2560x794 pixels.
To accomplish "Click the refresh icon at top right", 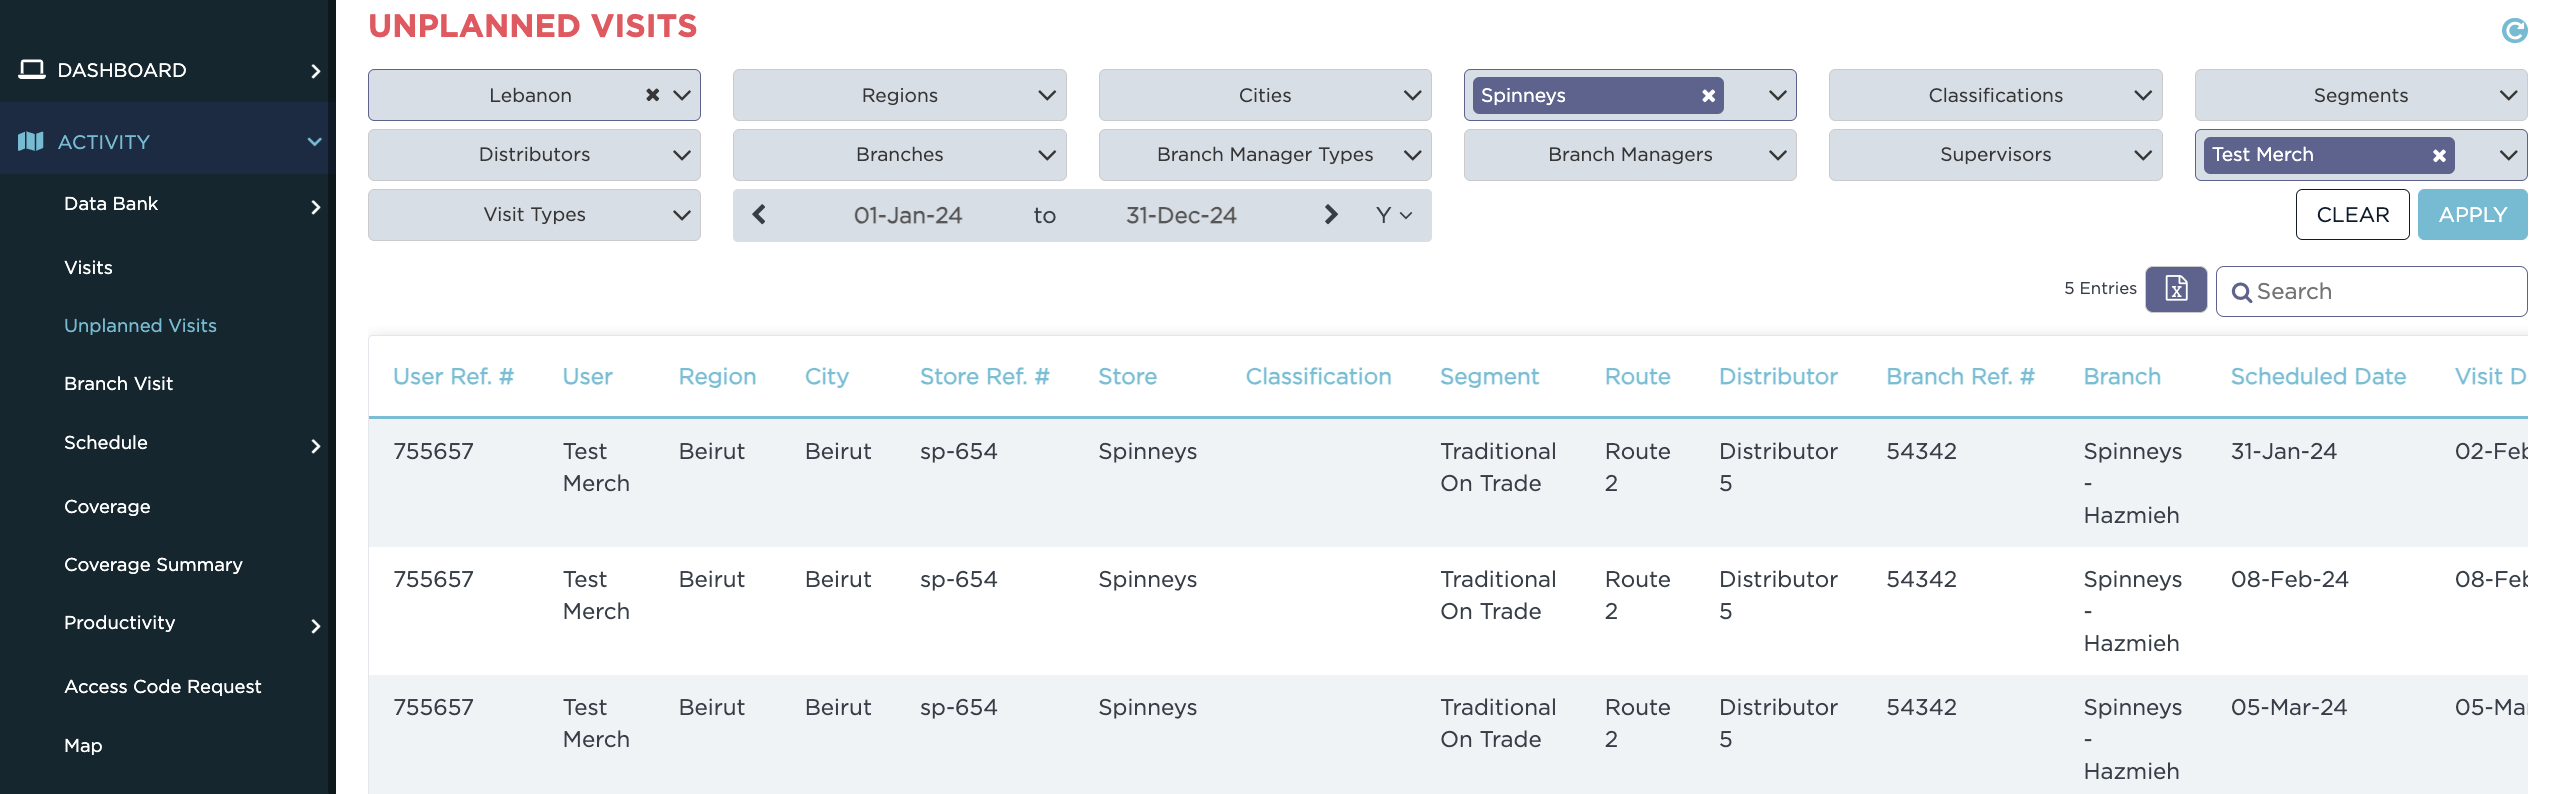I will pyautogui.click(x=2514, y=31).
